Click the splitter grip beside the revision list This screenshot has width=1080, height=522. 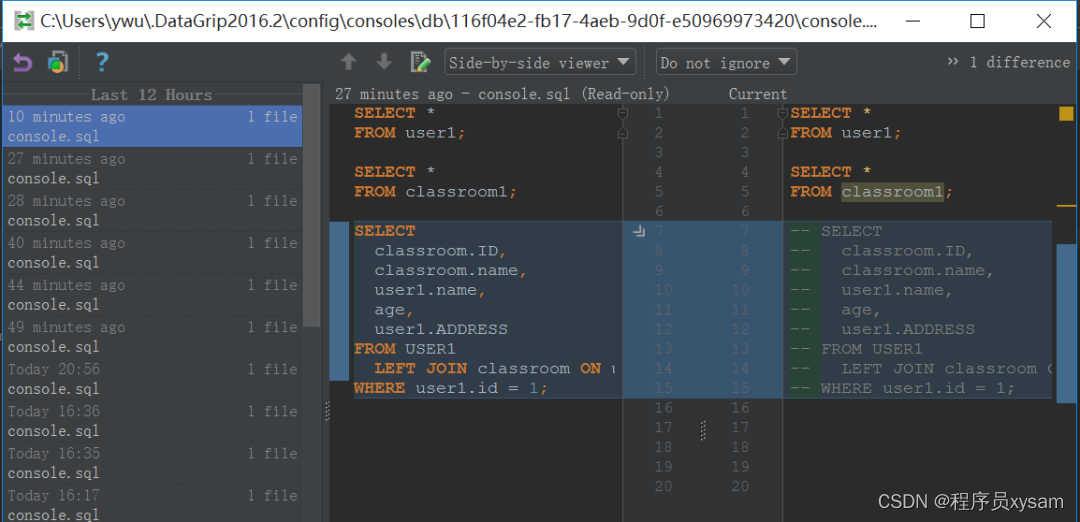[327, 412]
